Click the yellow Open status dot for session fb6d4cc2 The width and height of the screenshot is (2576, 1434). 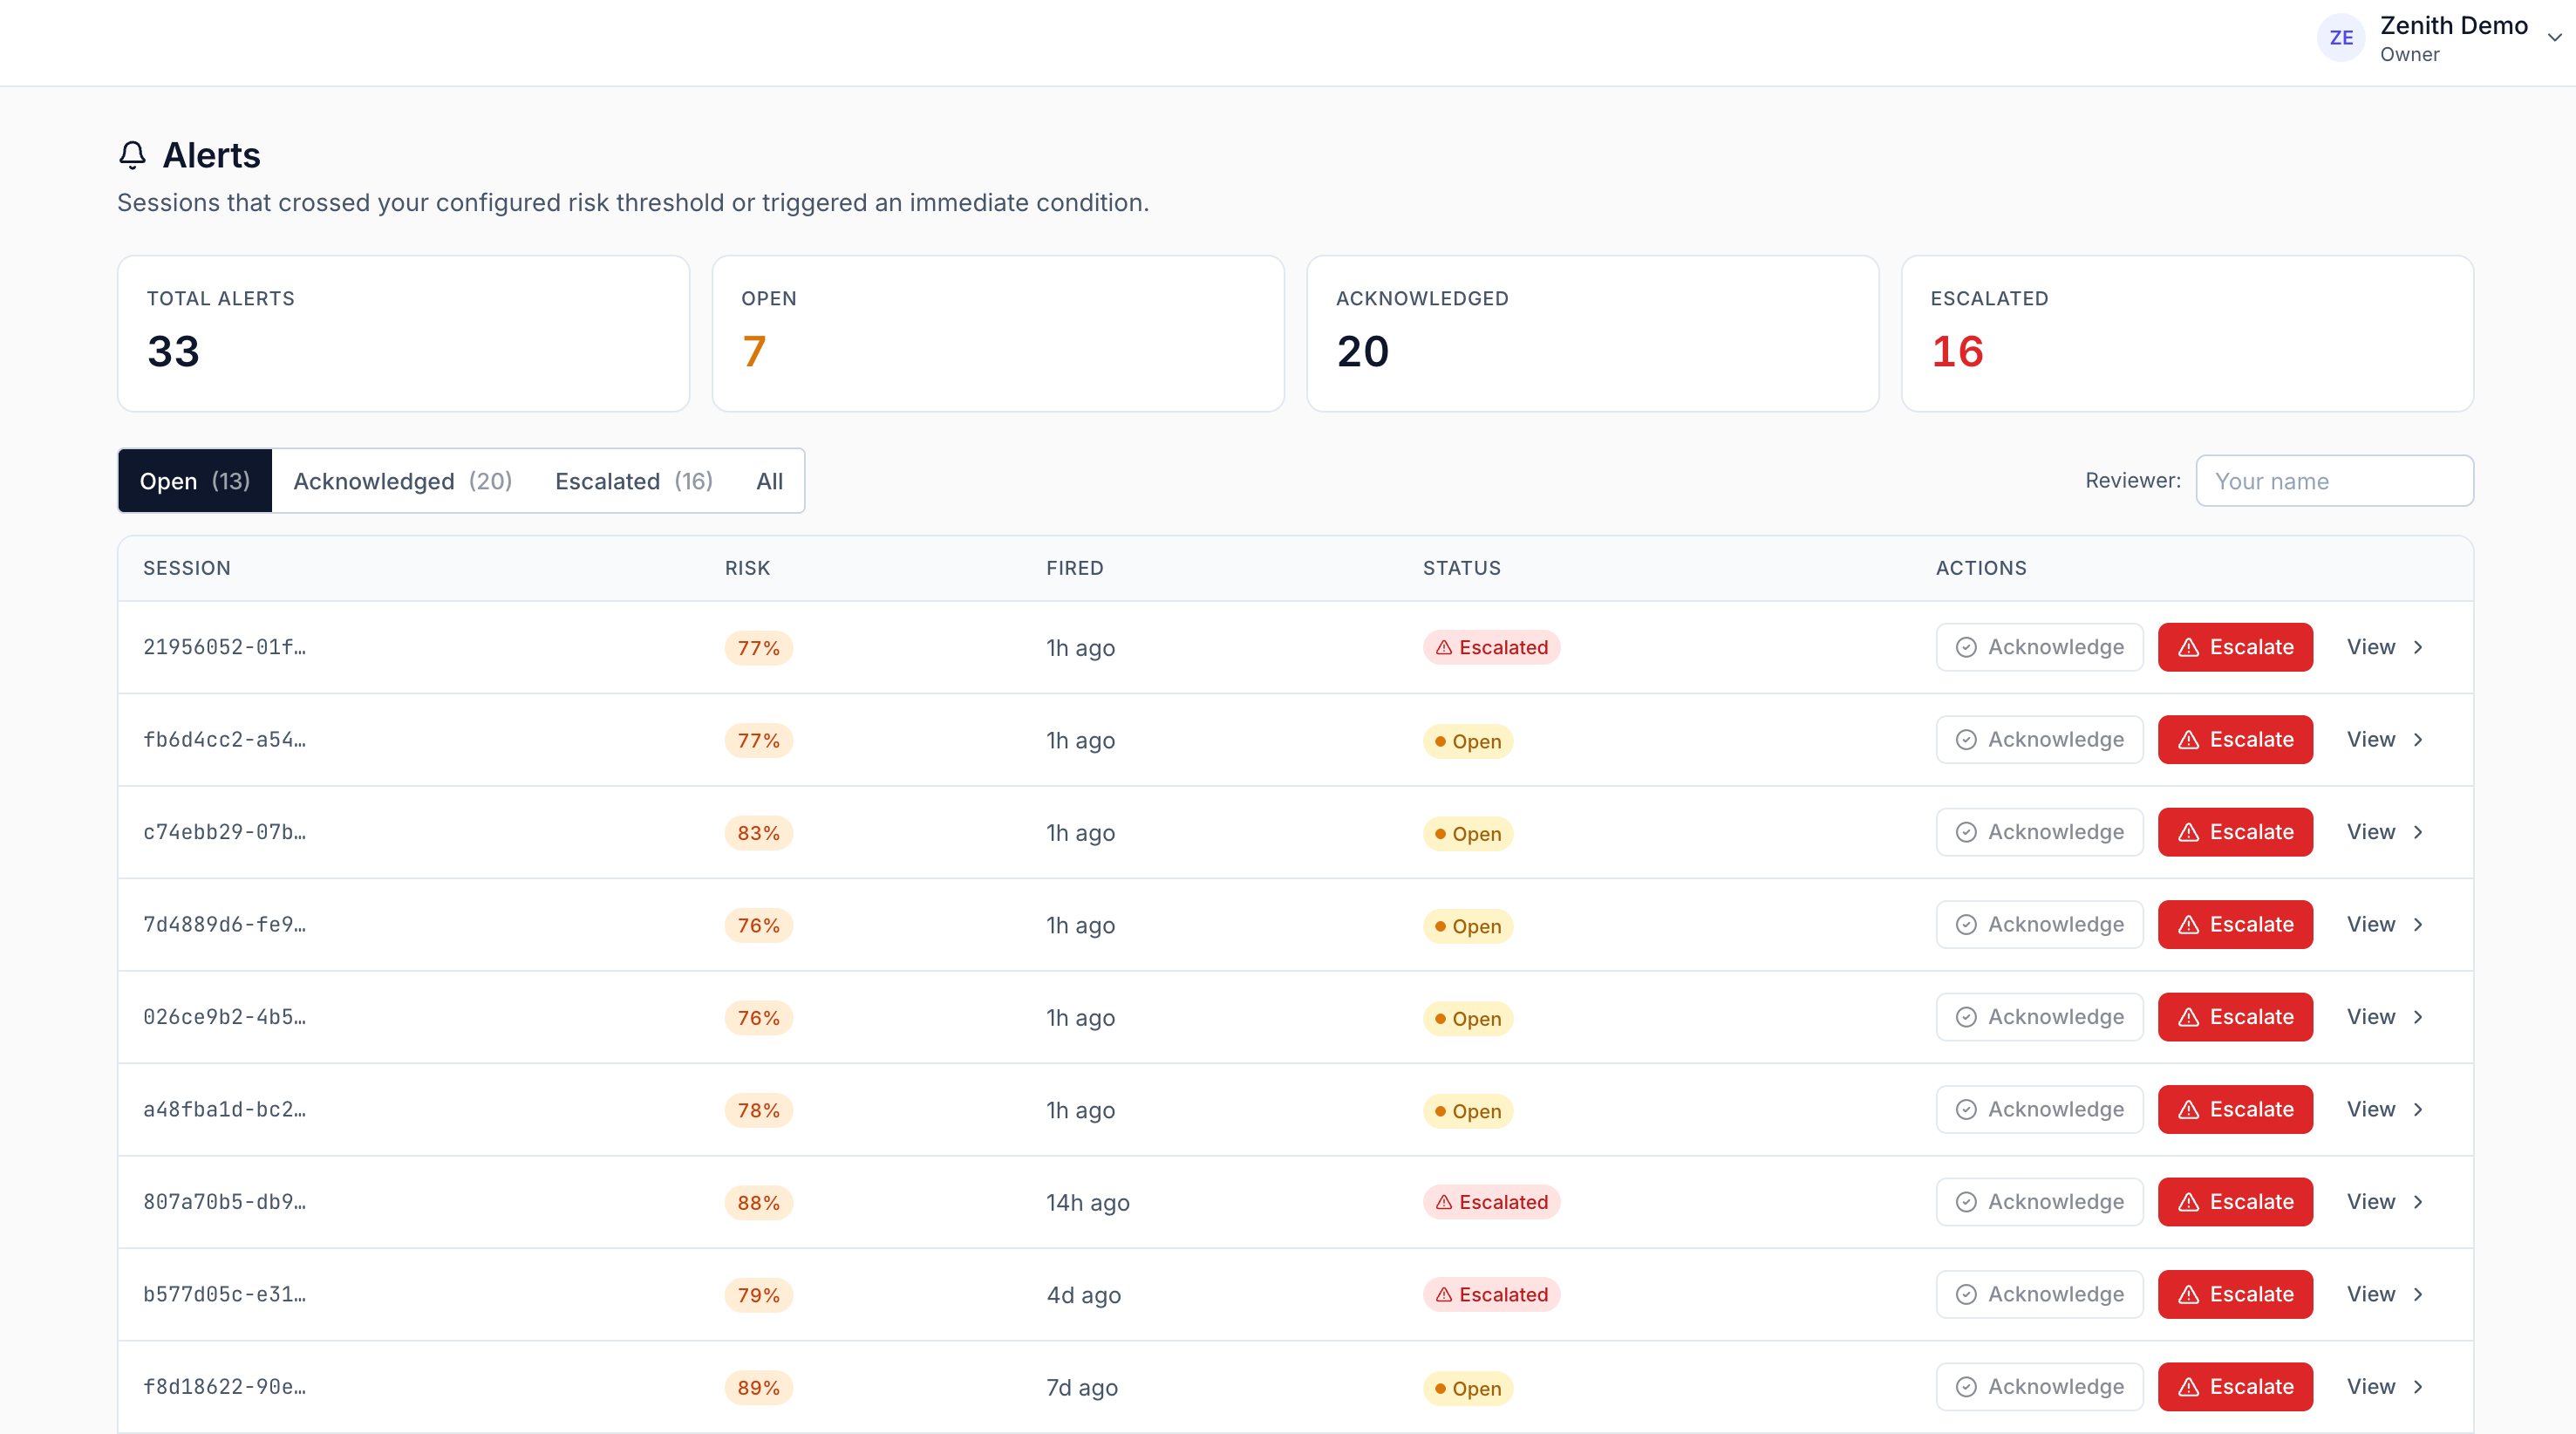coord(1439,741)
